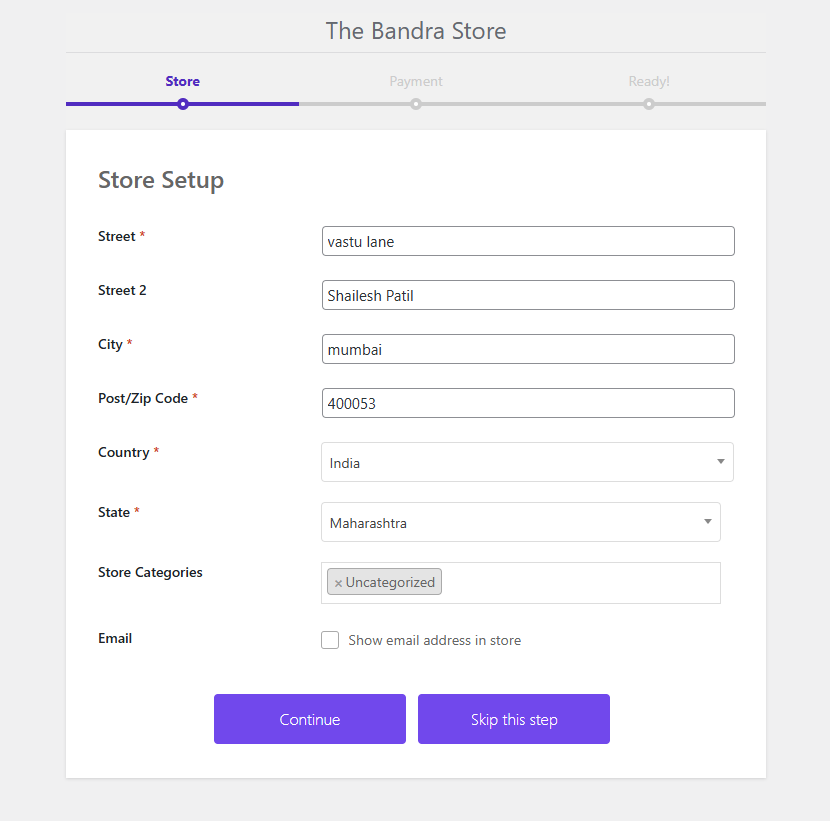Switch to the Ready! step
The width and height of the screenshot is (830, 821).
pyautogui.click(x=648, y=81)
